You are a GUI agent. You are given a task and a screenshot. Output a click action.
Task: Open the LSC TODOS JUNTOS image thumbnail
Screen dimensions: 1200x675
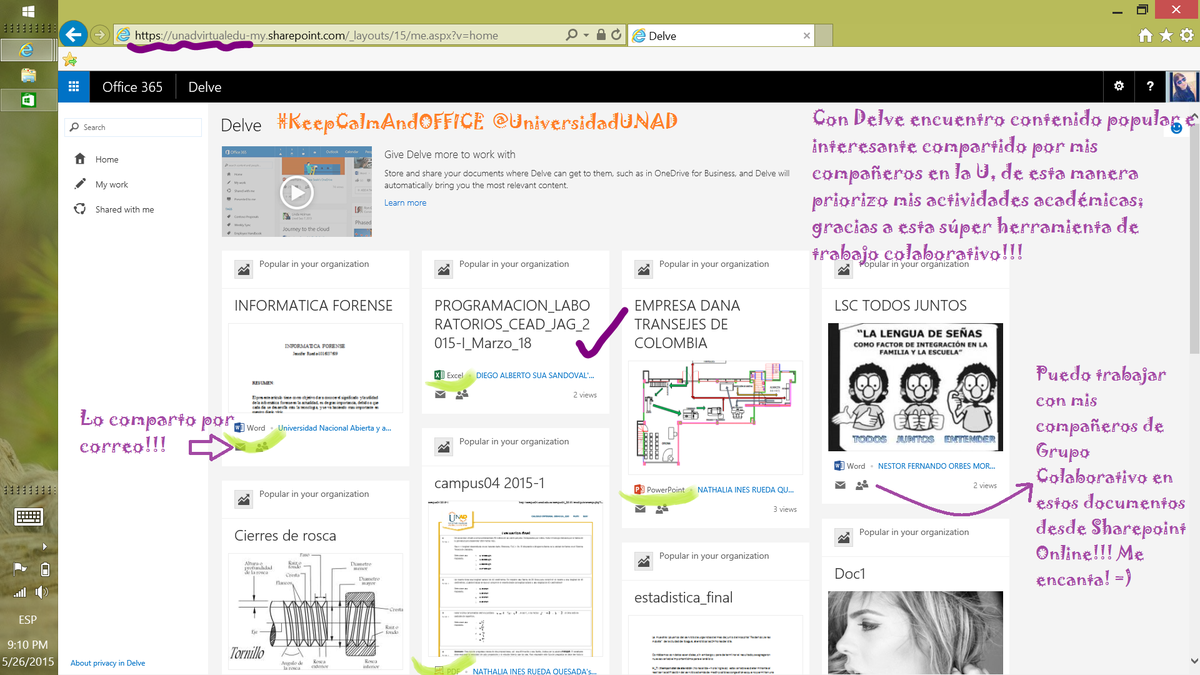pyautogui.click(x=916, y=387)
